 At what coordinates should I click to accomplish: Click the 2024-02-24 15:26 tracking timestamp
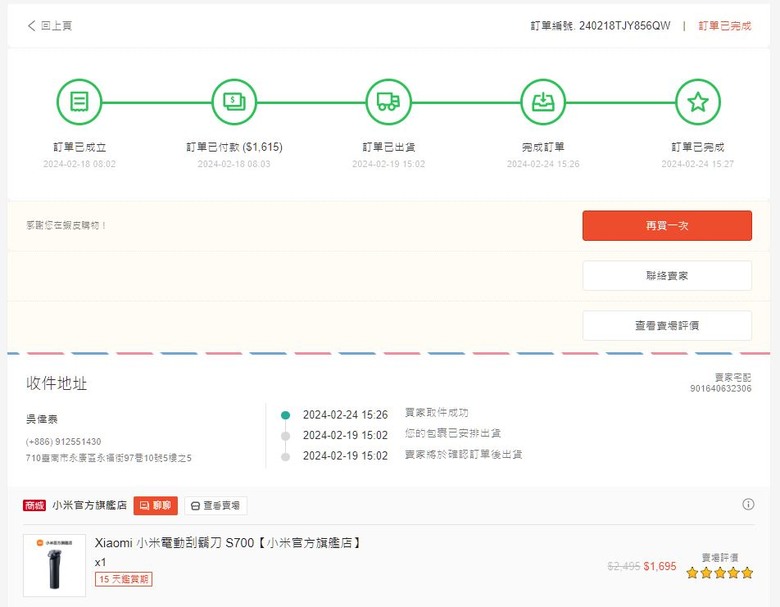345,415
